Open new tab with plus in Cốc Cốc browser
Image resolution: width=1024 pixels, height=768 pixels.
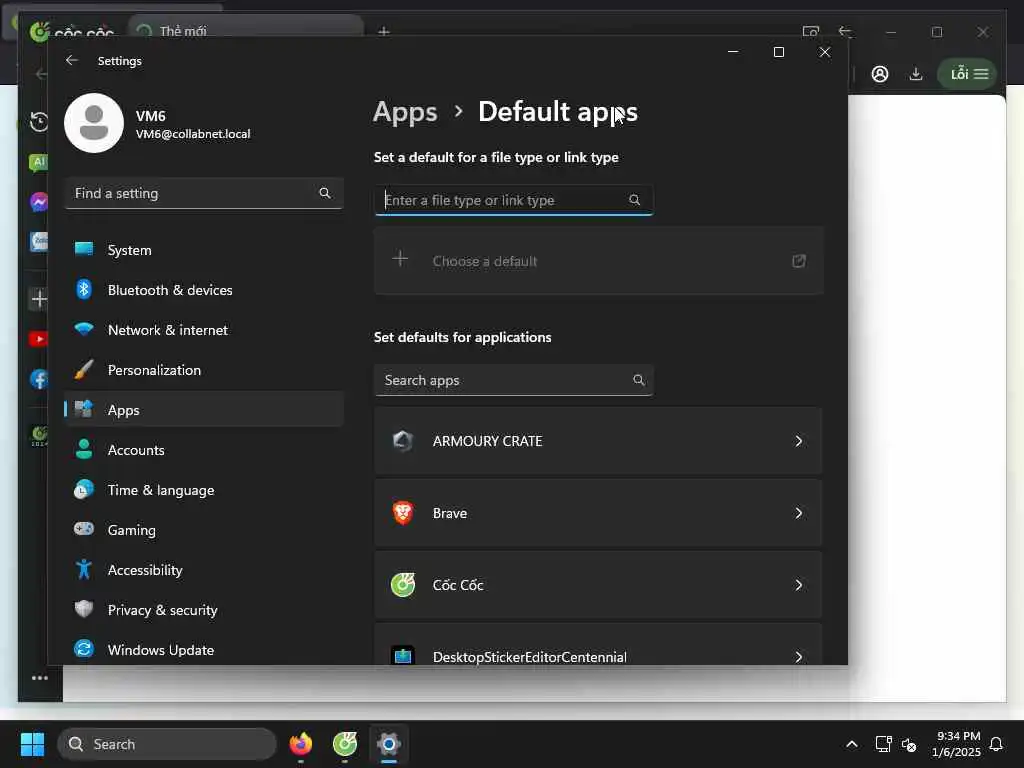pos(383,31)
